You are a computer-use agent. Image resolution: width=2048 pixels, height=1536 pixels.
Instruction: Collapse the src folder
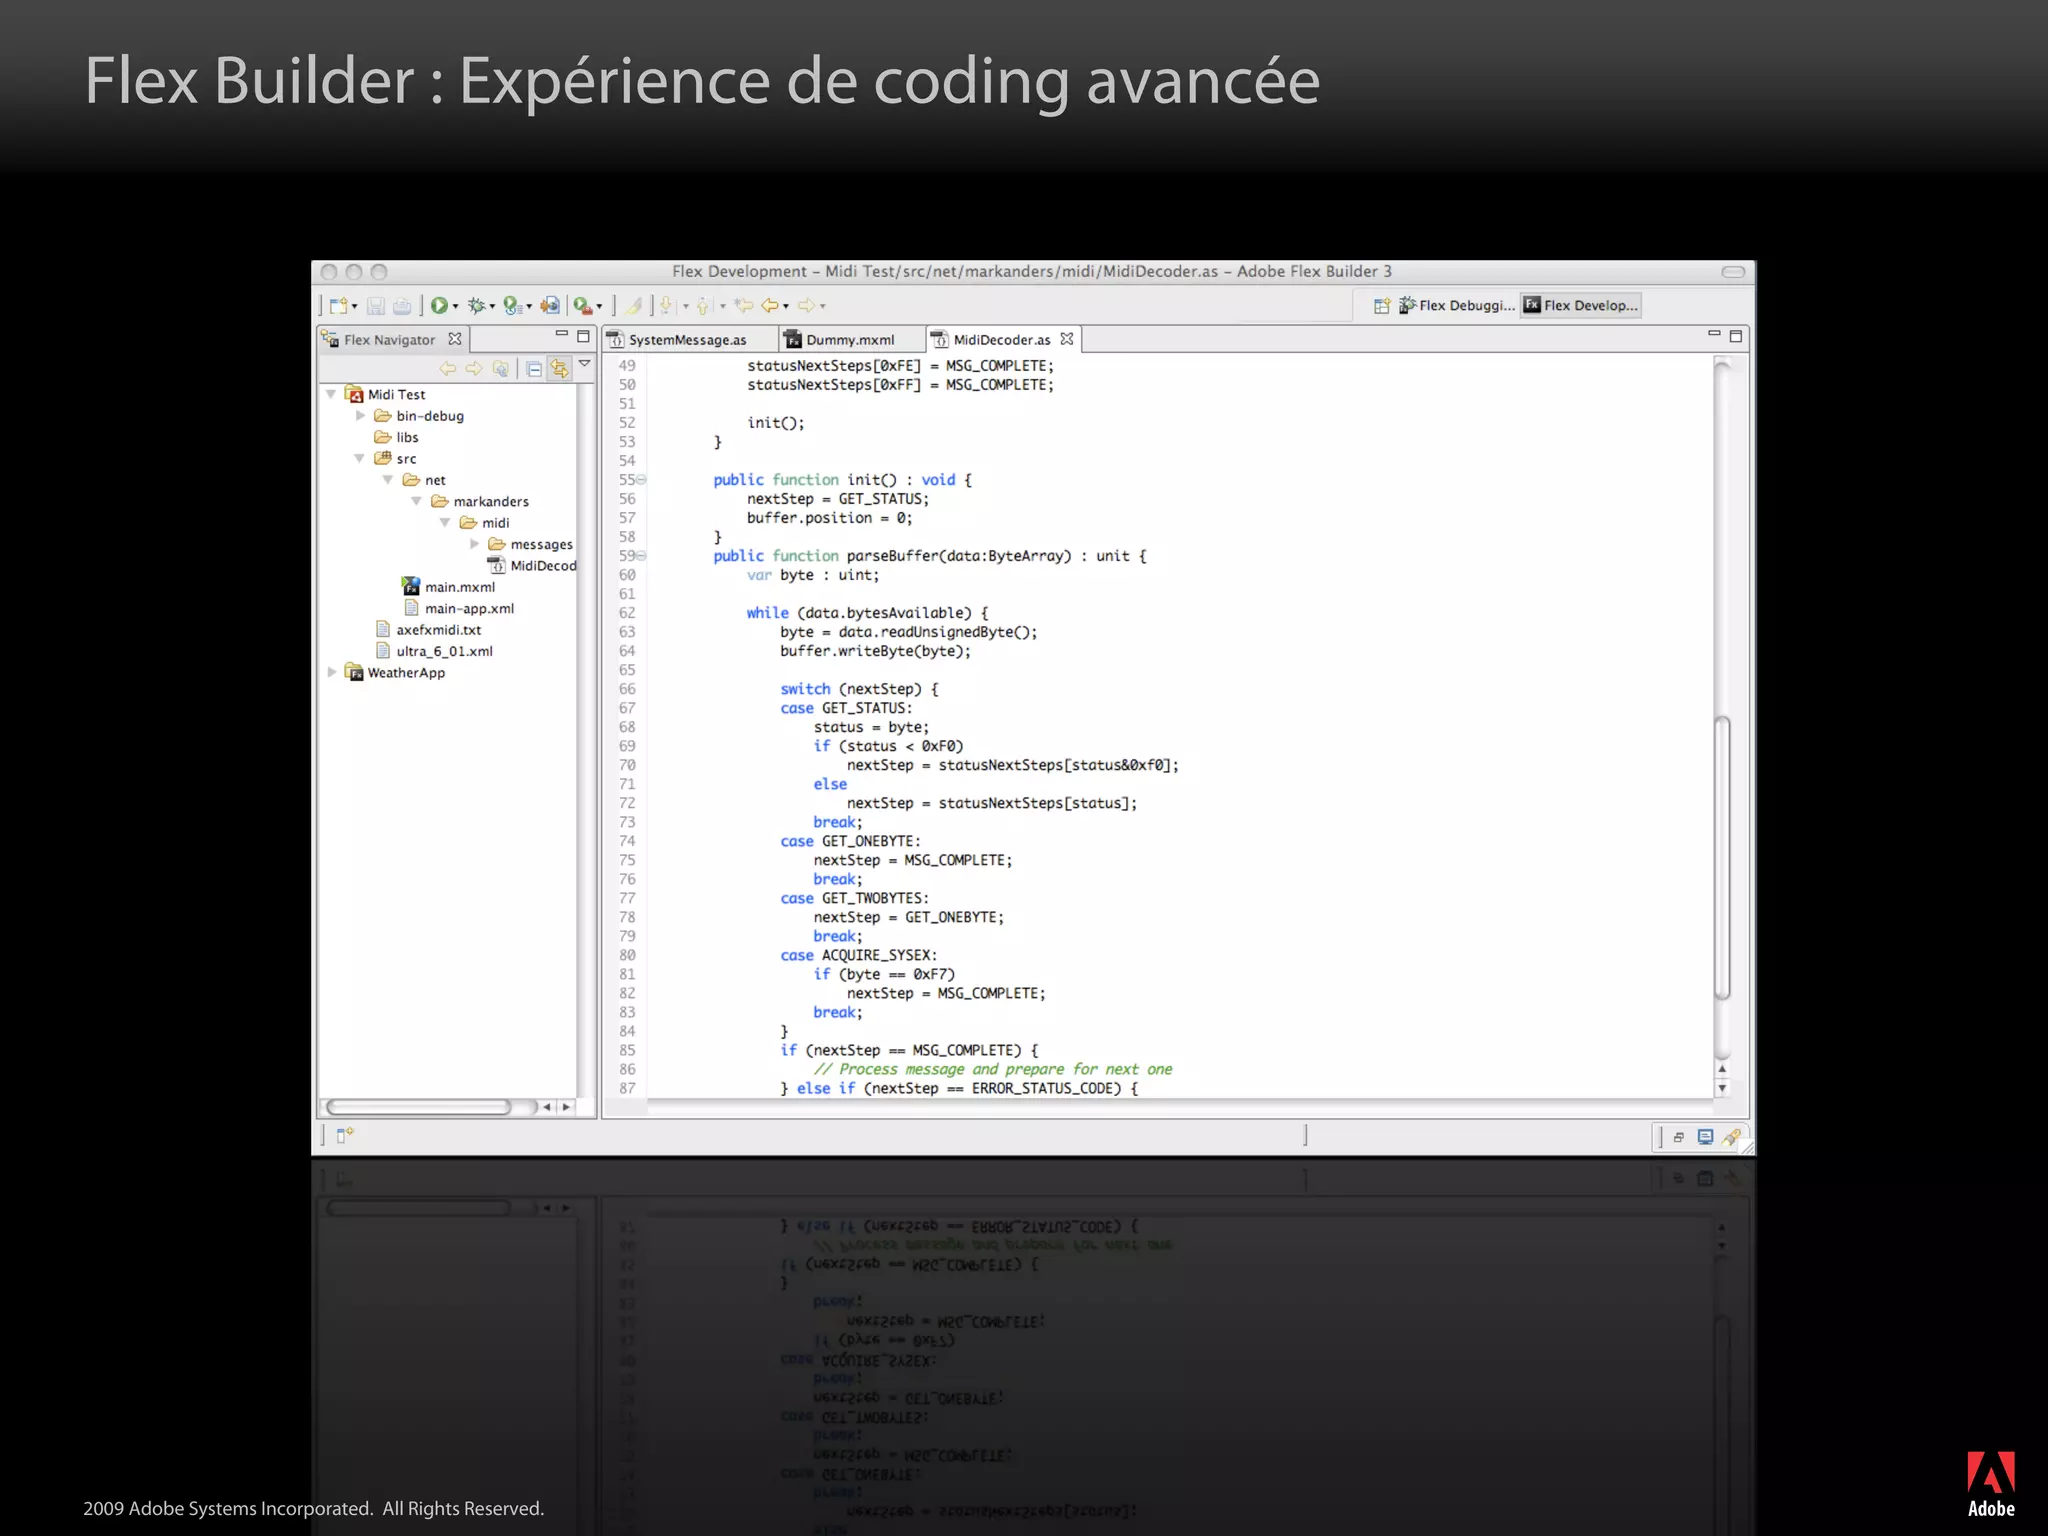(359, 458)
